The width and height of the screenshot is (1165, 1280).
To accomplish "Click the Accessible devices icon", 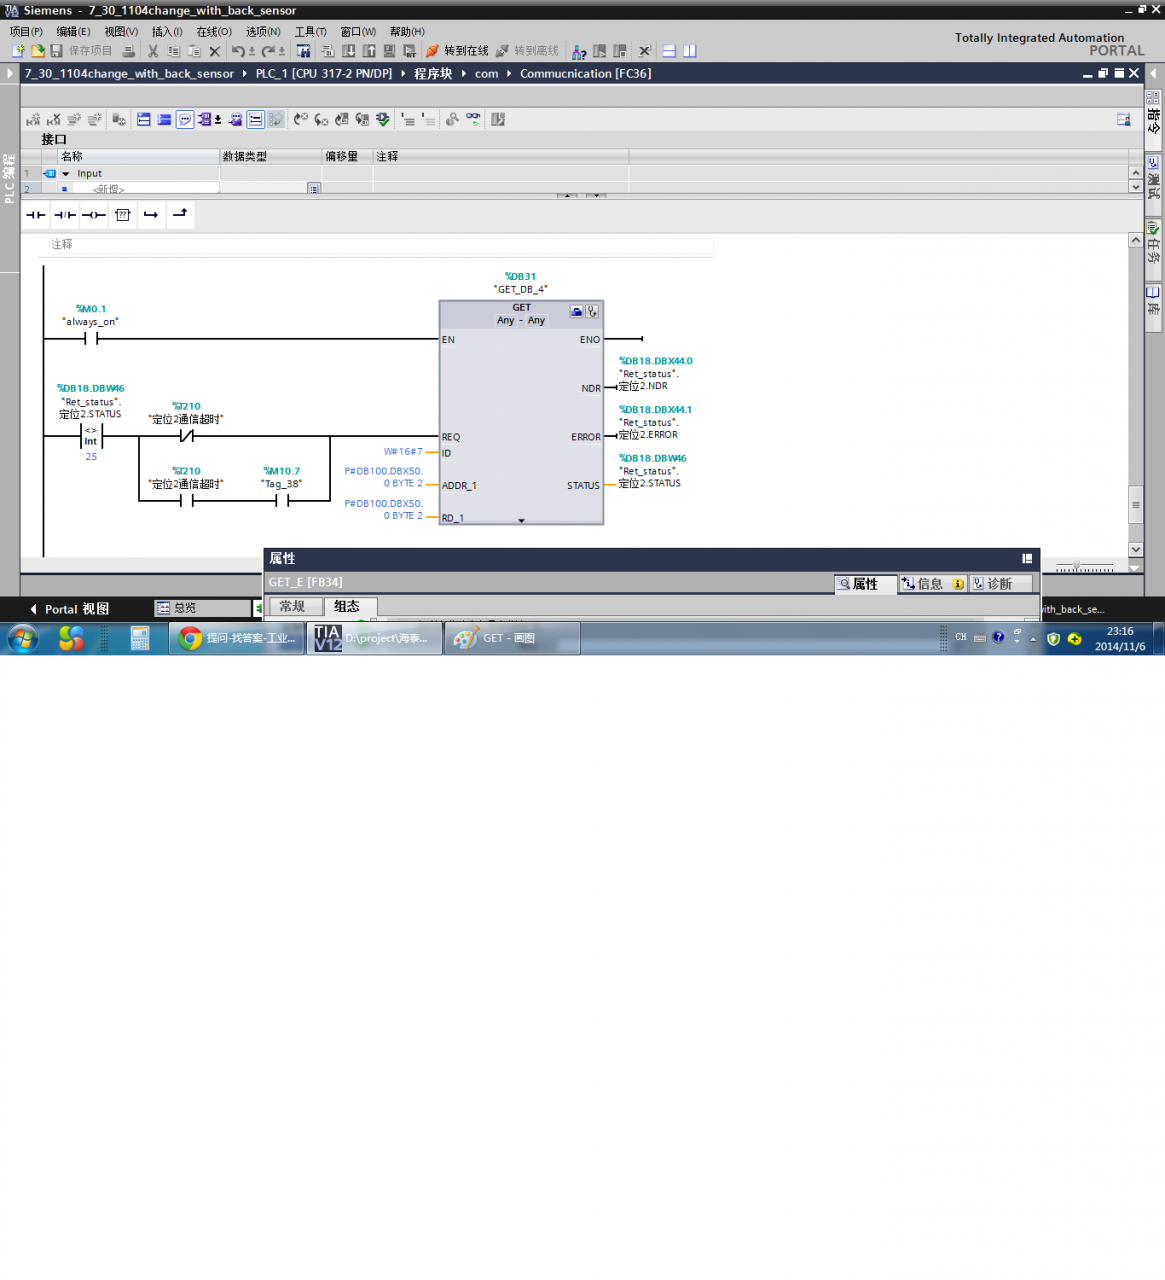I will (579, 51).
